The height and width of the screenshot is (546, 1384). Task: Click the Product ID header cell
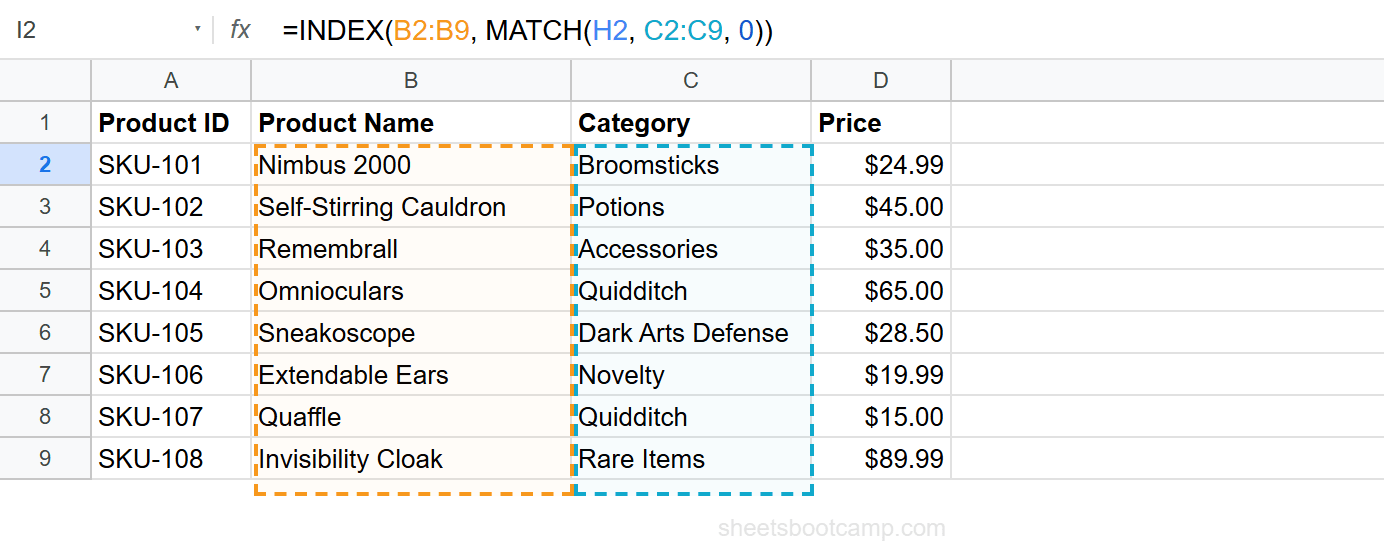click(171, 123)
